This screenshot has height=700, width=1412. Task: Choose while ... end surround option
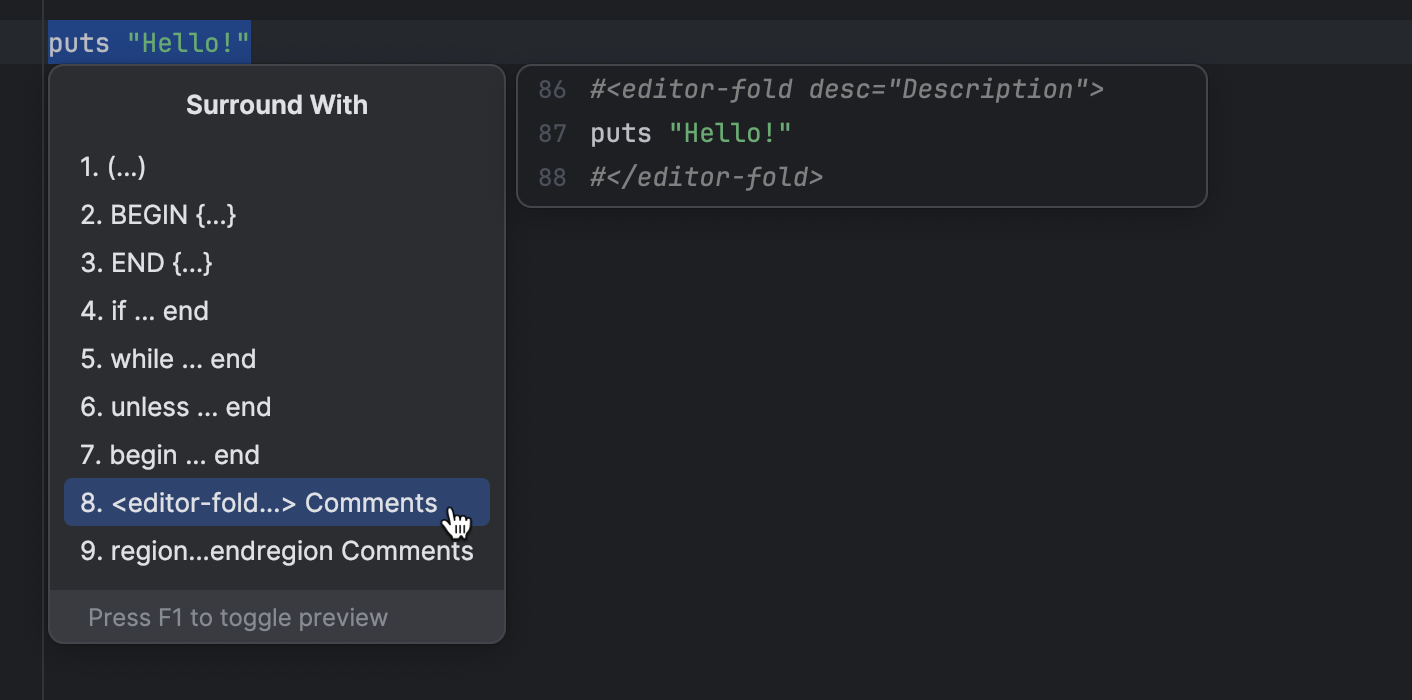(168, 358)
